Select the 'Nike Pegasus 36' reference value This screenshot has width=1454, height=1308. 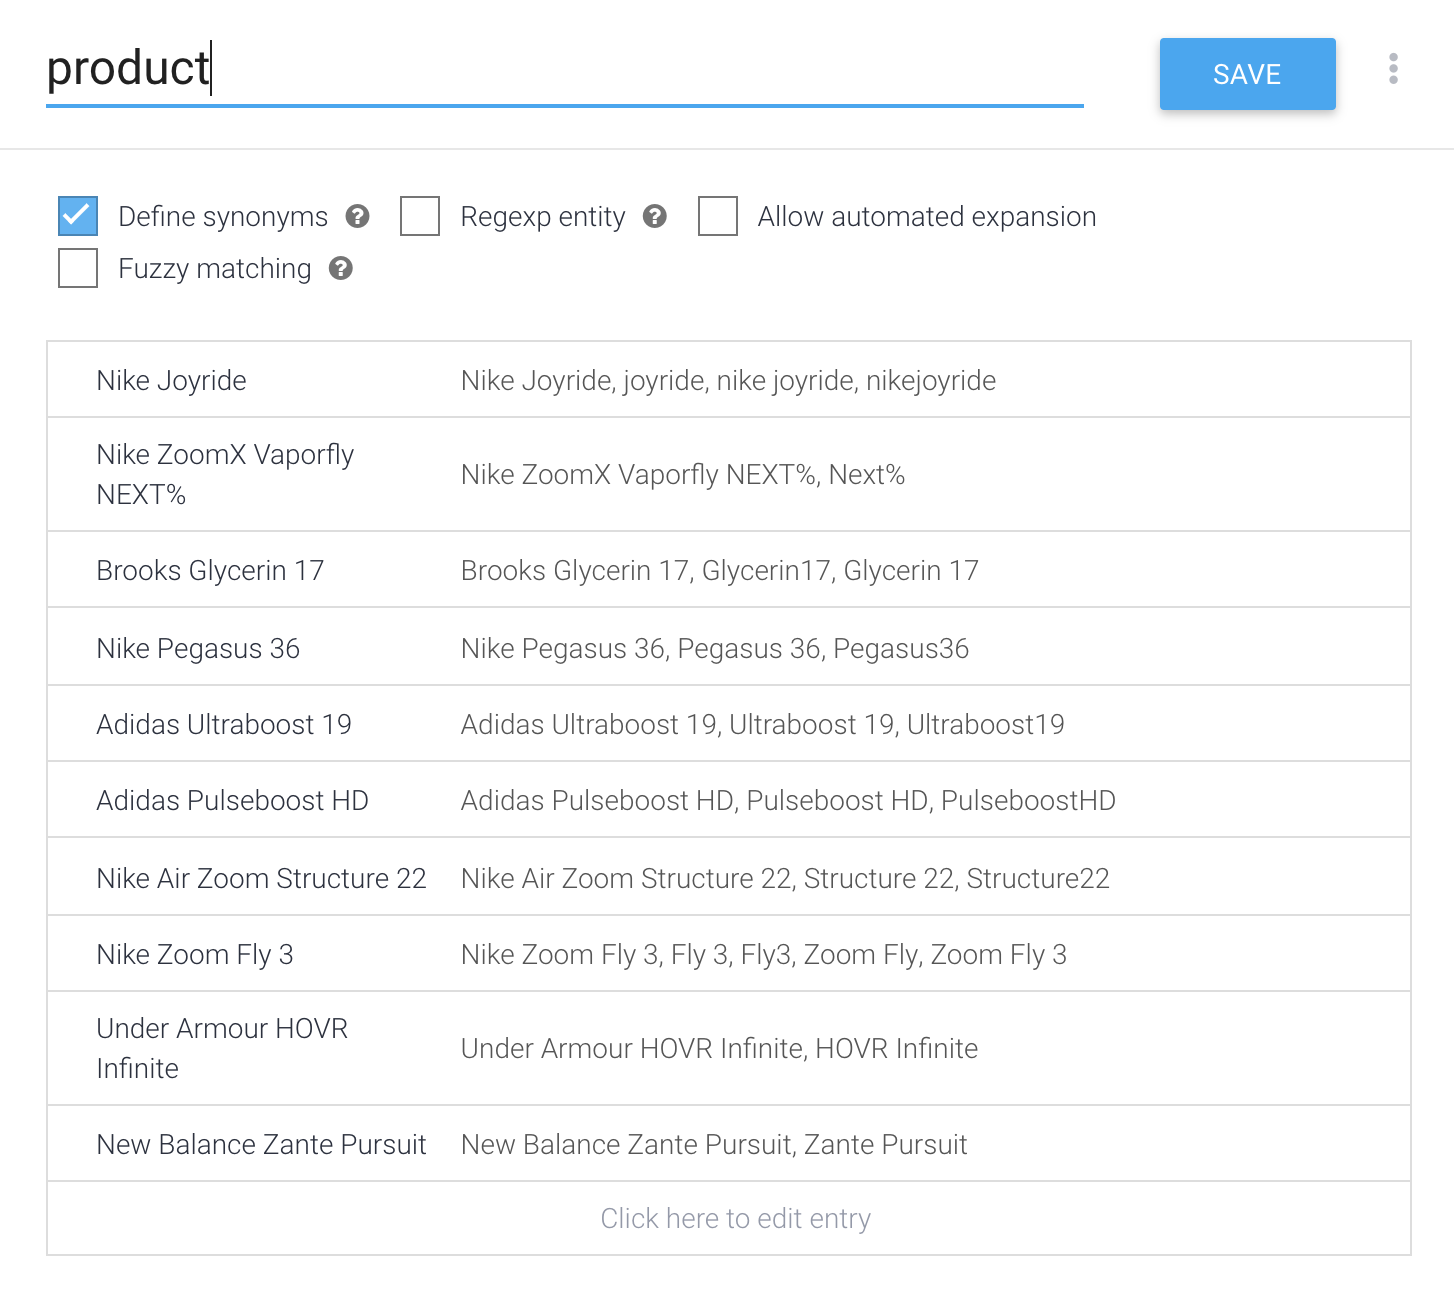click(x=198, y=648)
